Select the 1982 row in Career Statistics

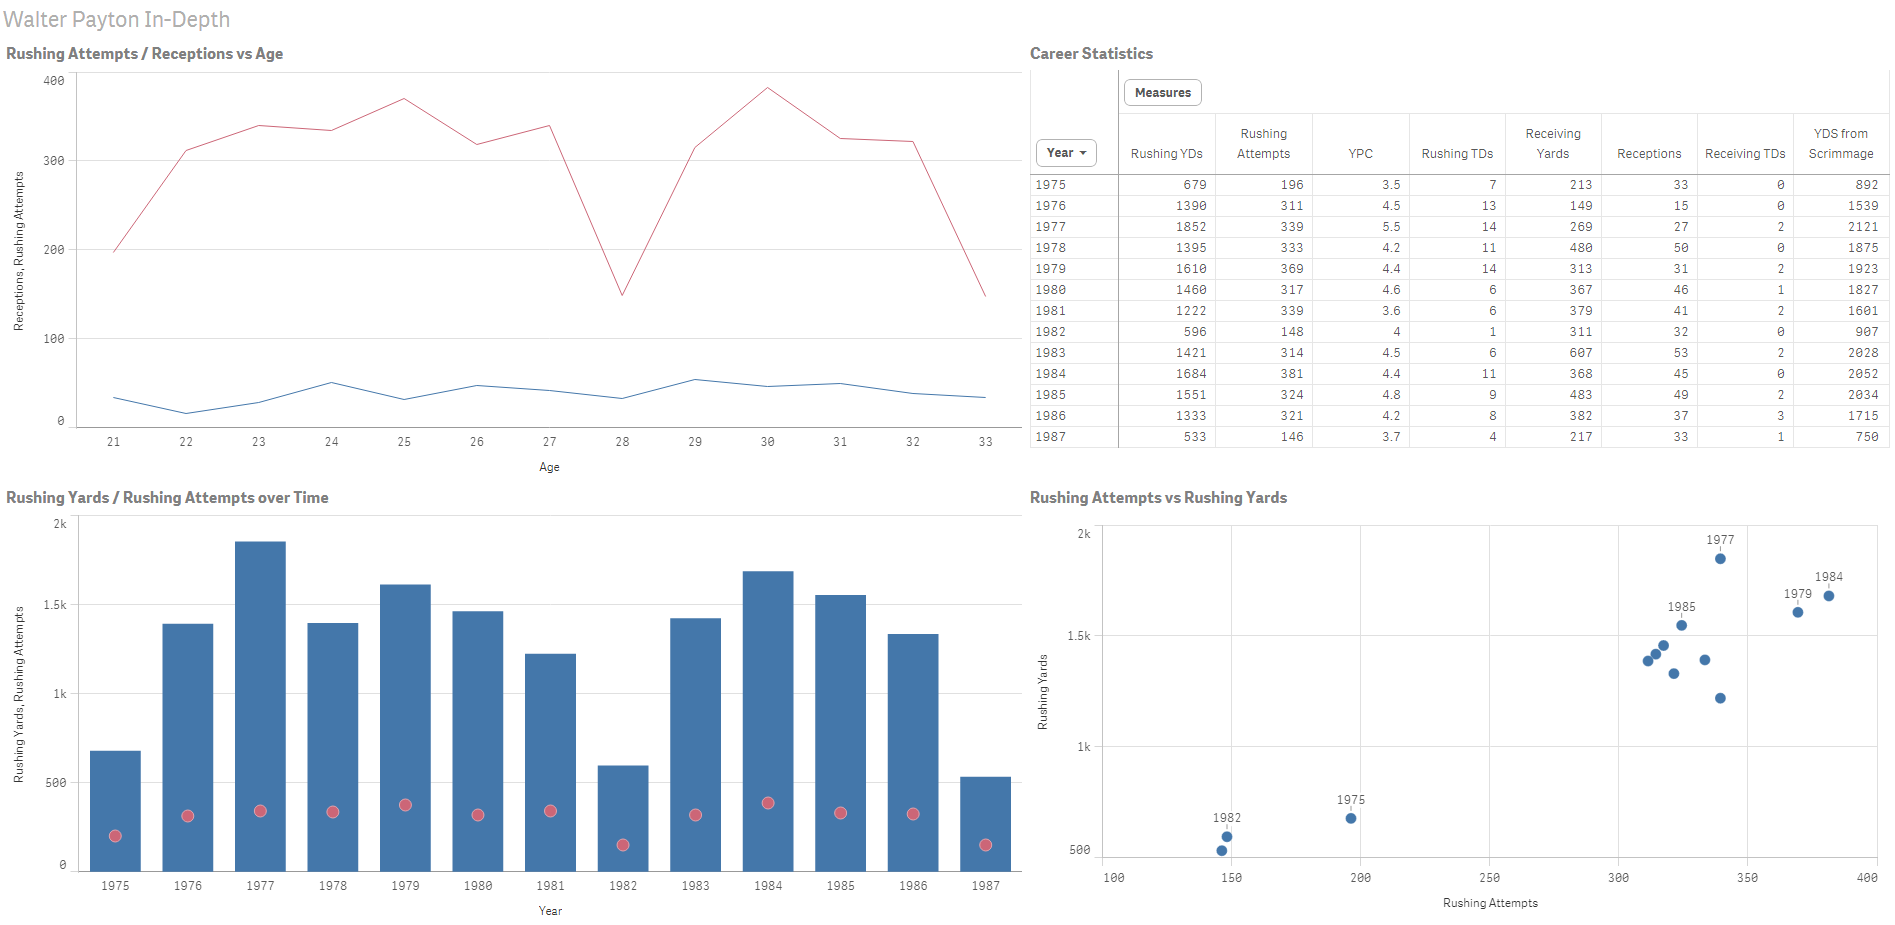pyautogui.click(x=1459, y=332)
